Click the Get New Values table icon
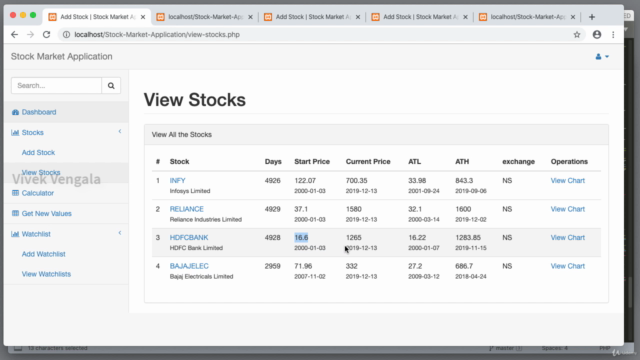 pyautogui.click(x=16, y=213)
